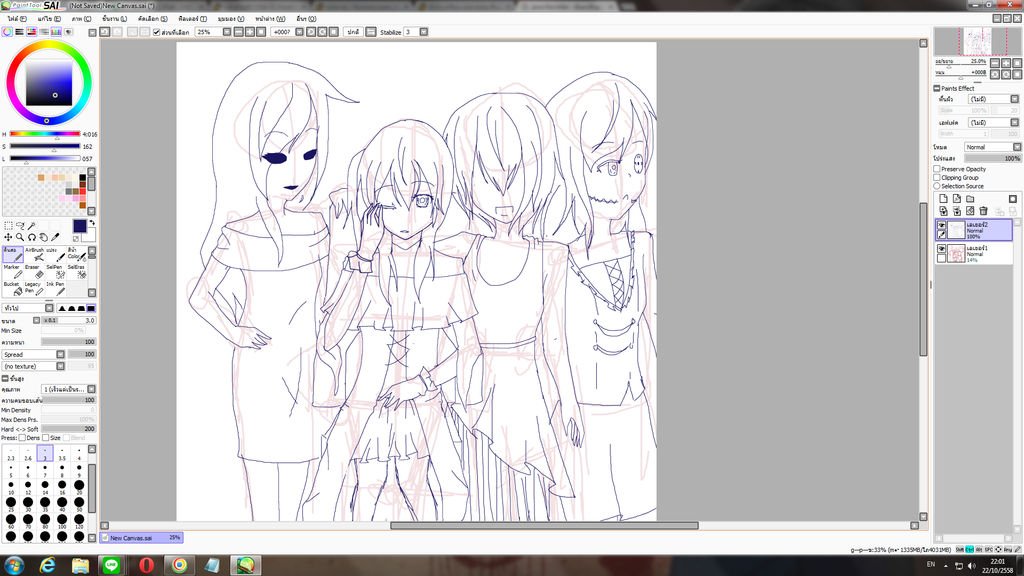Open the layer blending mode Normal dropdown
This screenshot has height=576, width=1024.
pos(993,147)
